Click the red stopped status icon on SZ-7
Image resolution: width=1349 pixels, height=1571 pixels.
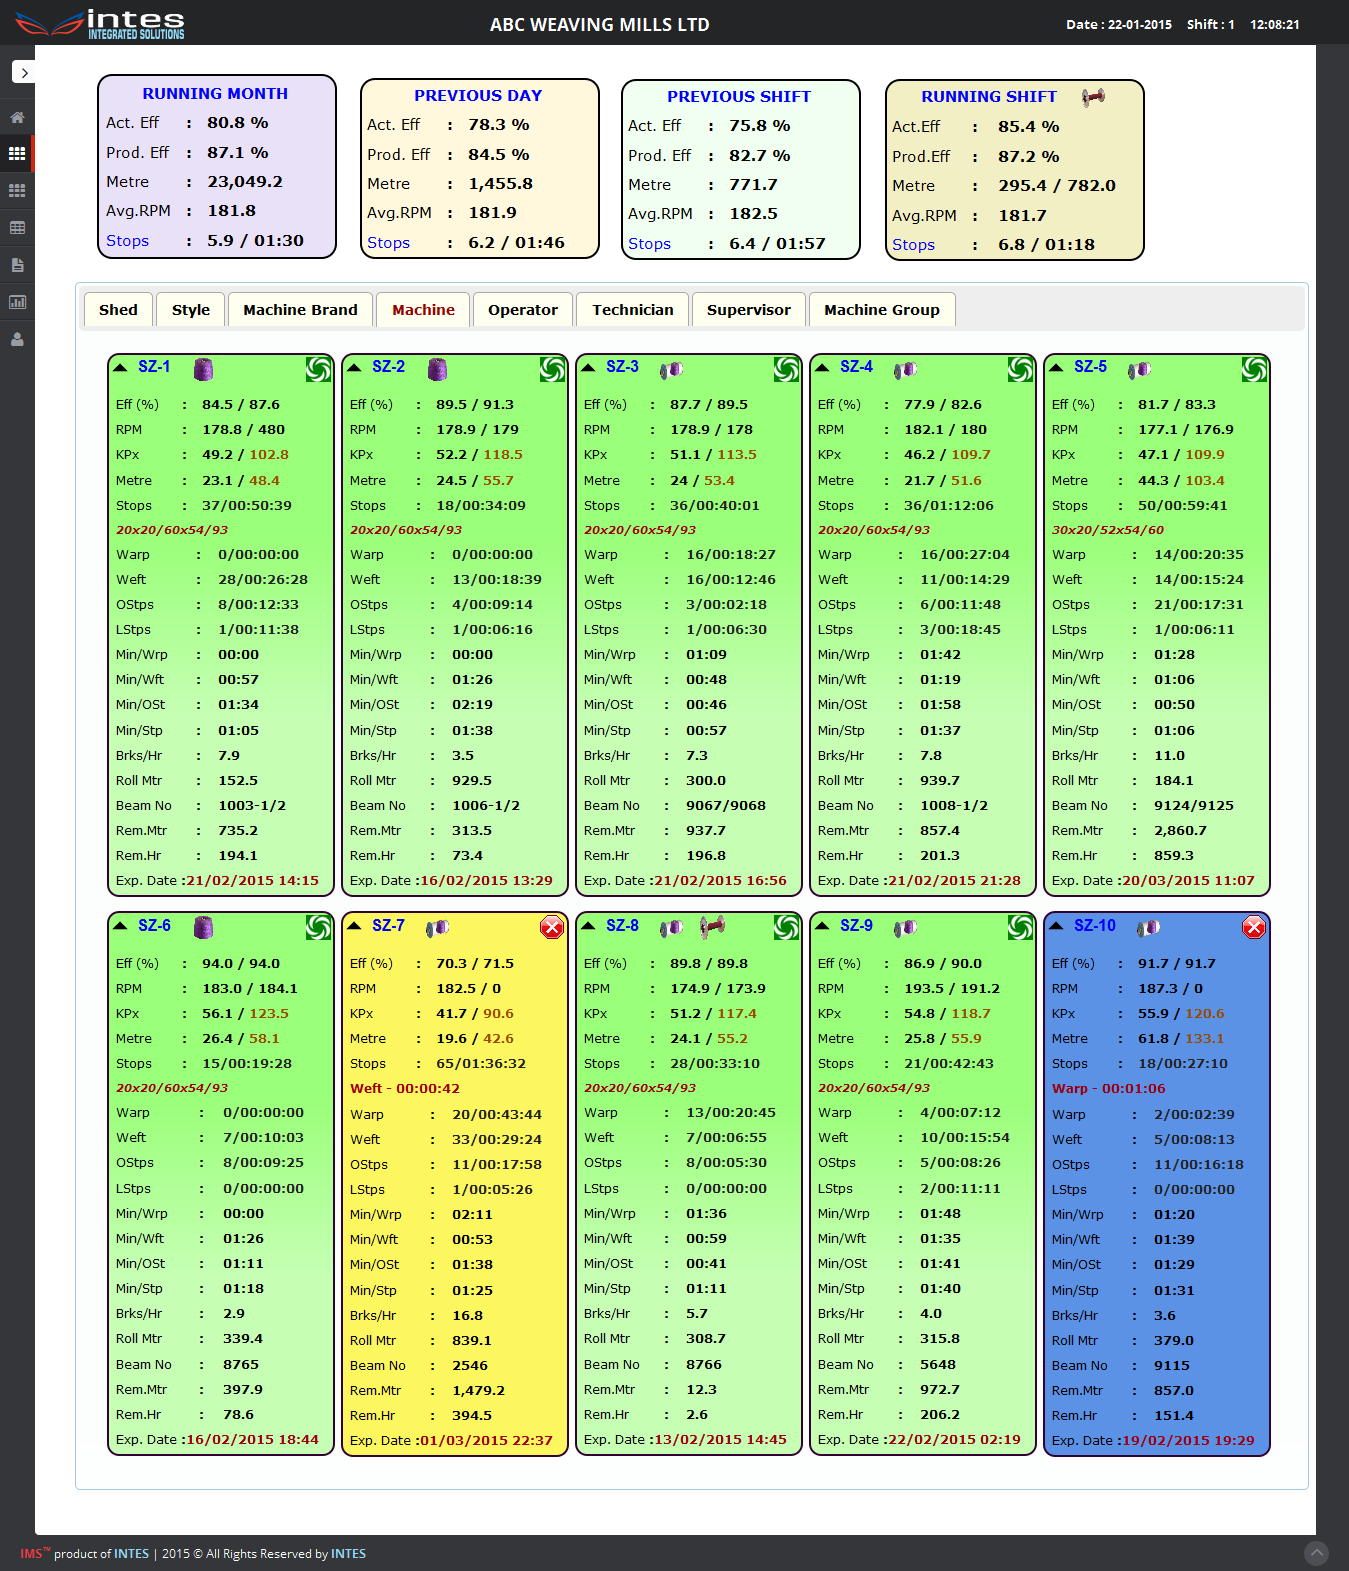[x=551, y=927]
